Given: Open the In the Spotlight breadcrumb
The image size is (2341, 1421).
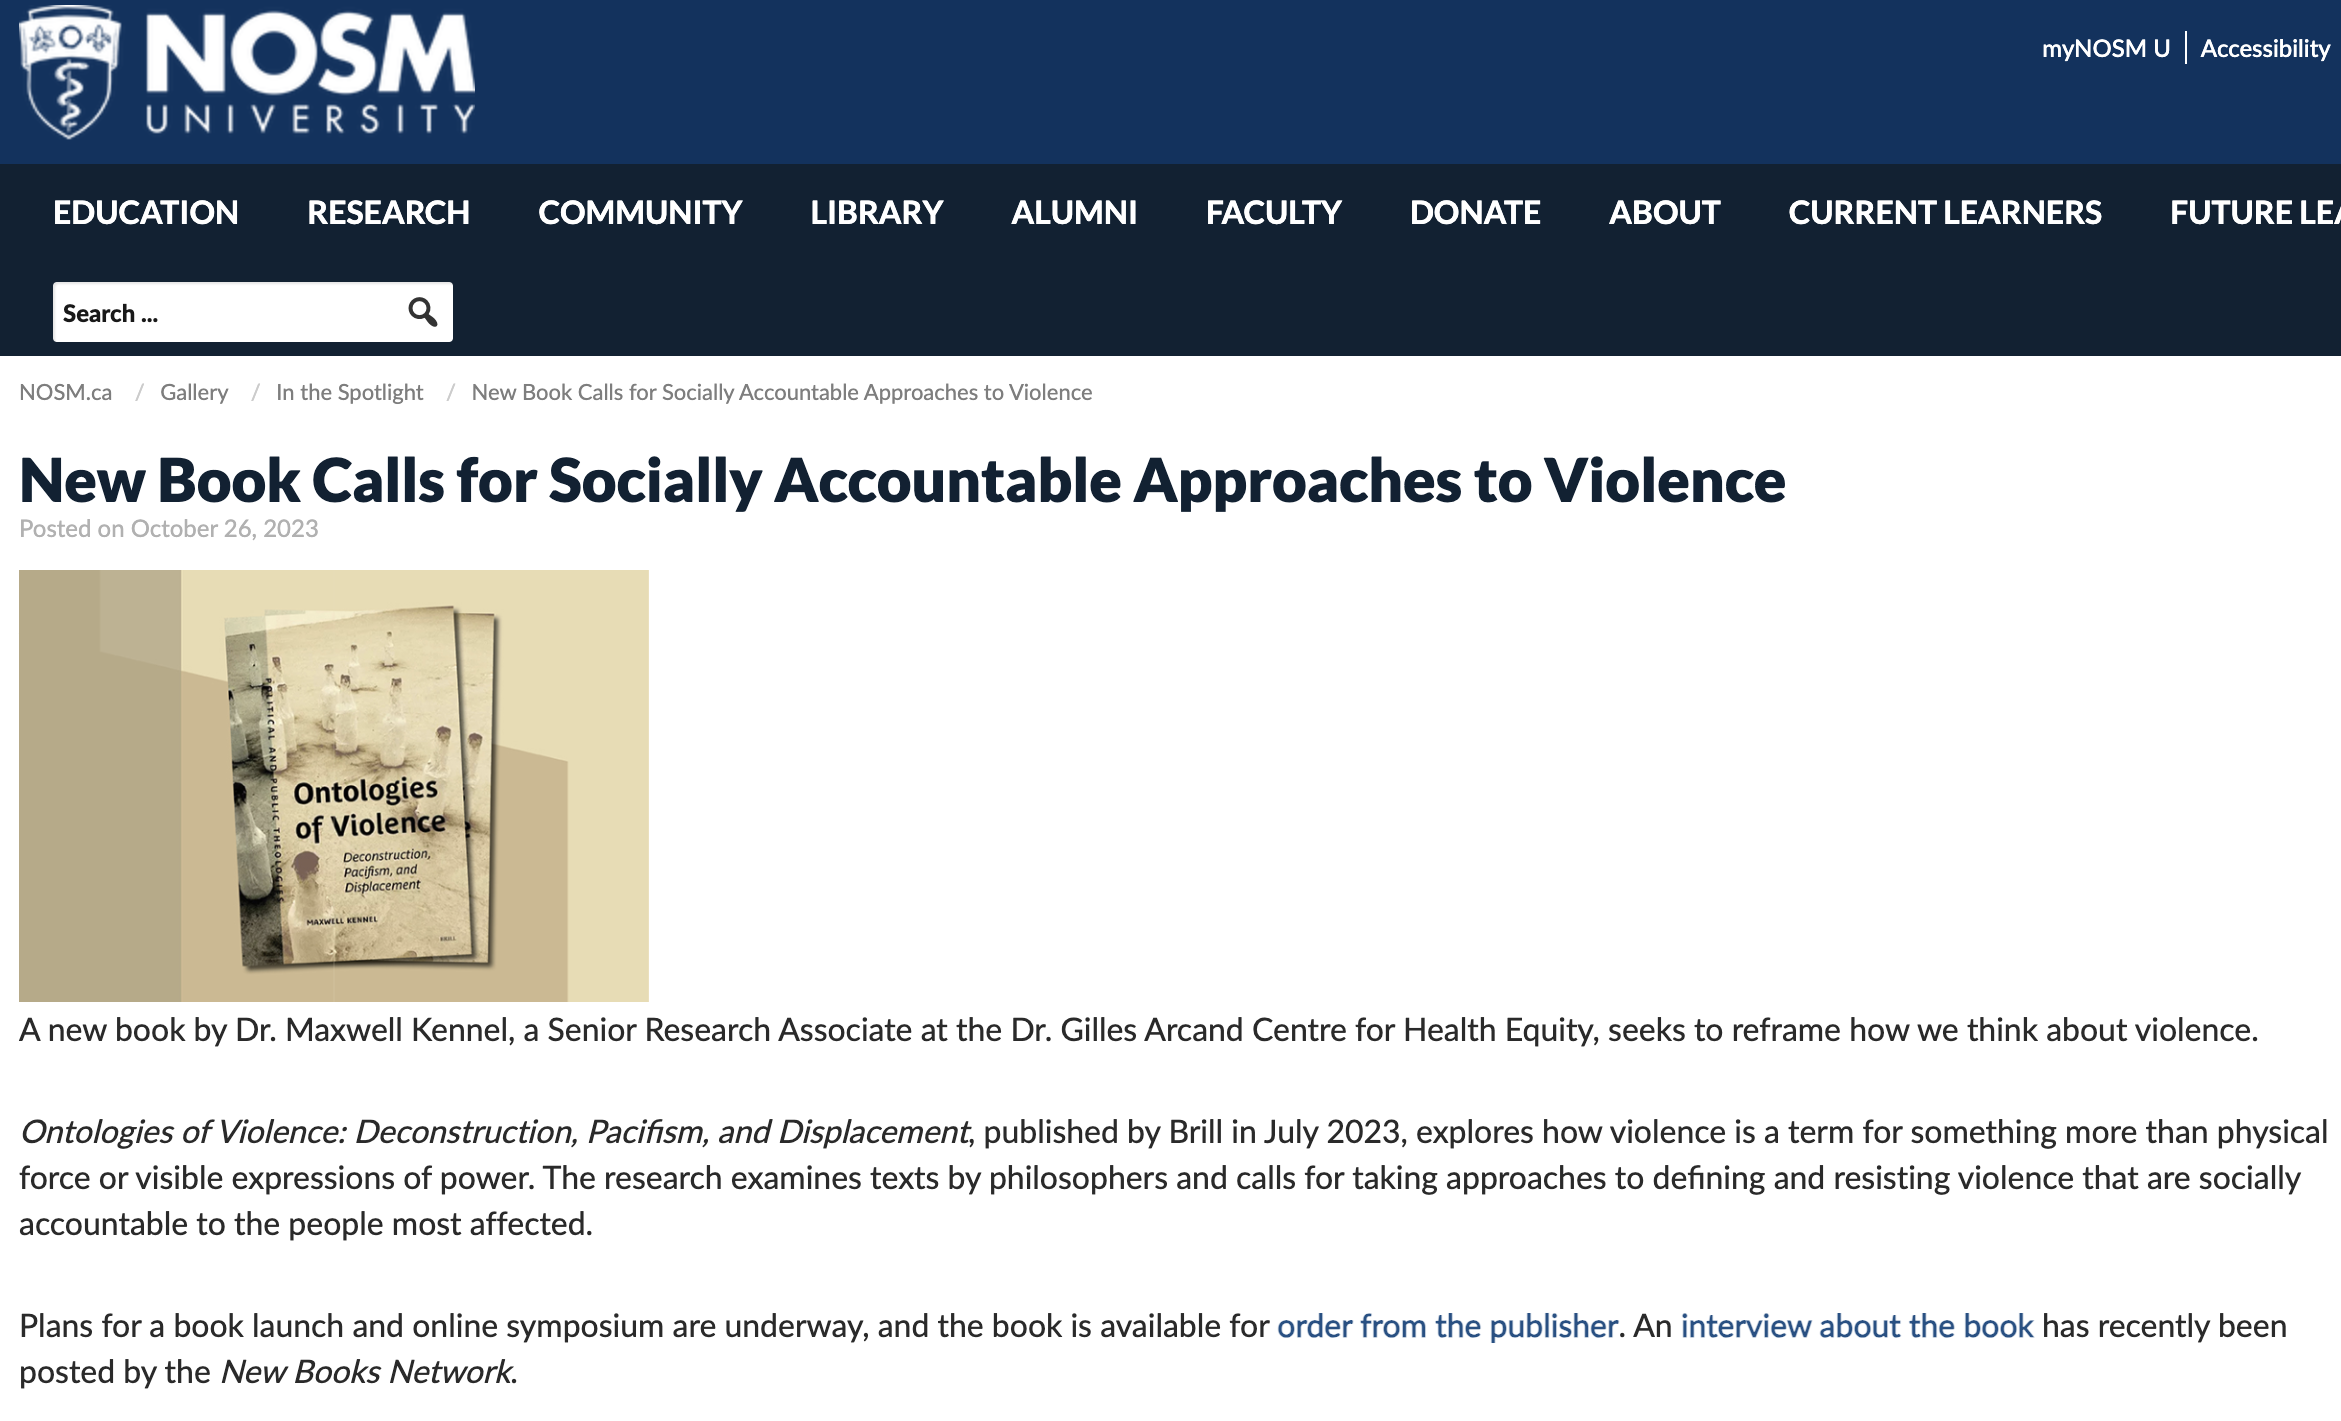Looking at the screenshot, I should coord(349,392).
